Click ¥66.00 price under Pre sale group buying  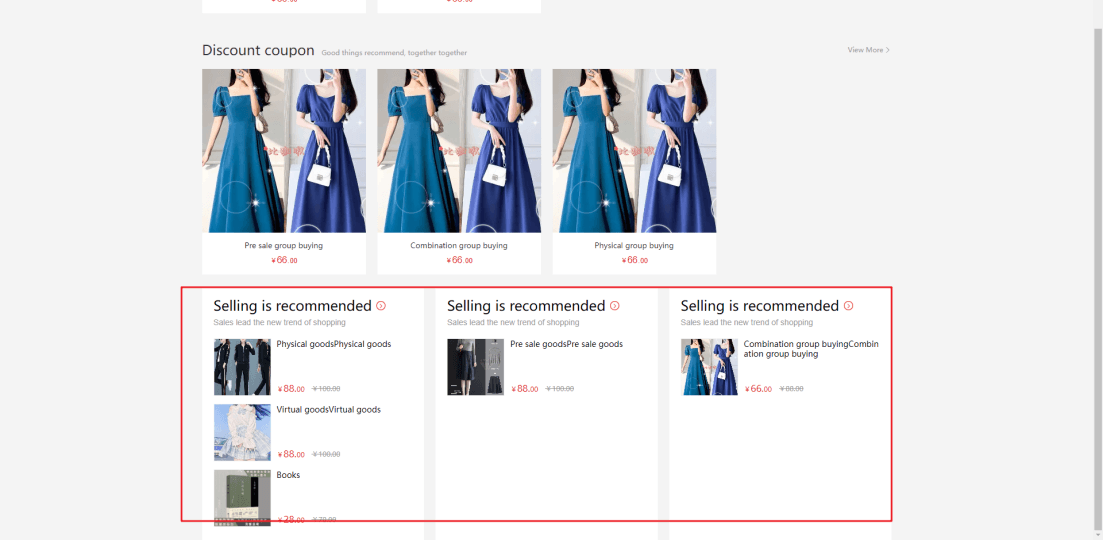tap(283, 260)
